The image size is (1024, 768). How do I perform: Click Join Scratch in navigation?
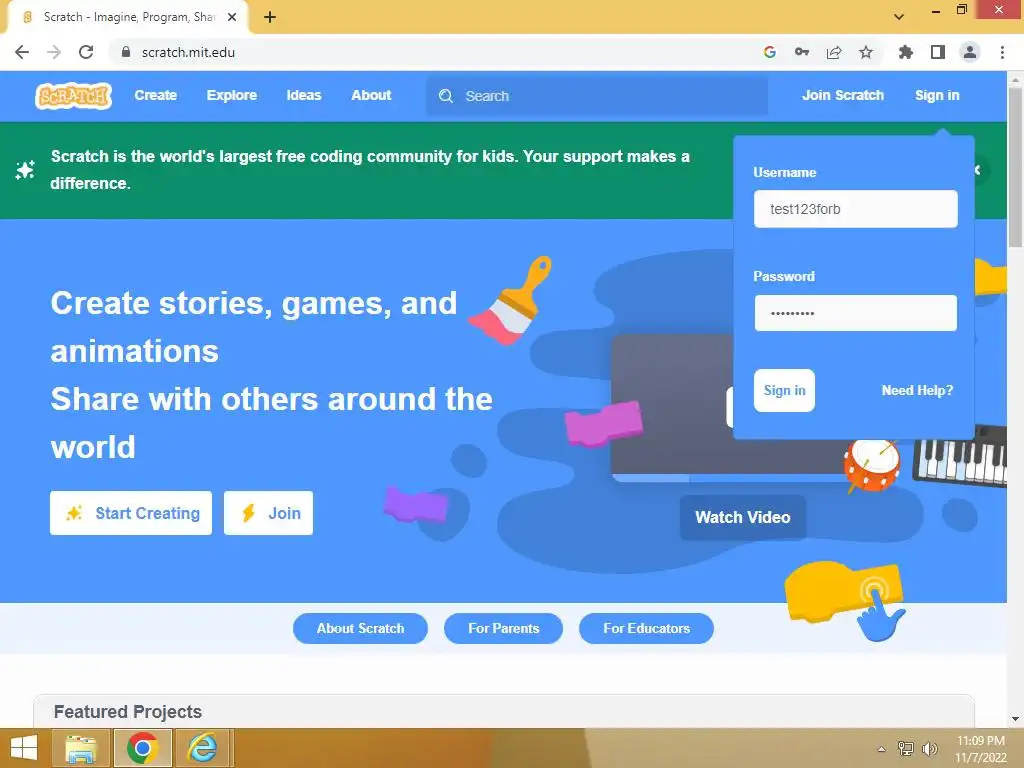point(842,95)
